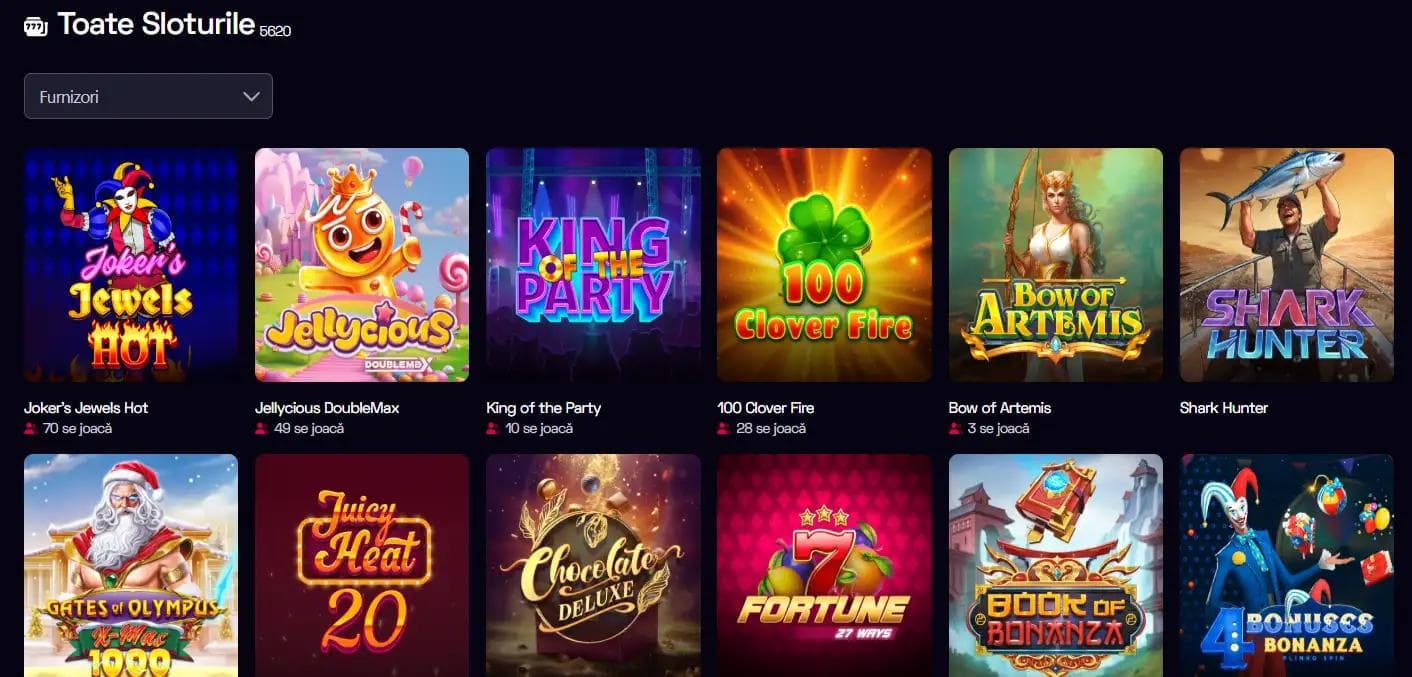This screenshot has width=1412, height=677.
Task: Open the Furnizori dropdown
Action: 148,97
